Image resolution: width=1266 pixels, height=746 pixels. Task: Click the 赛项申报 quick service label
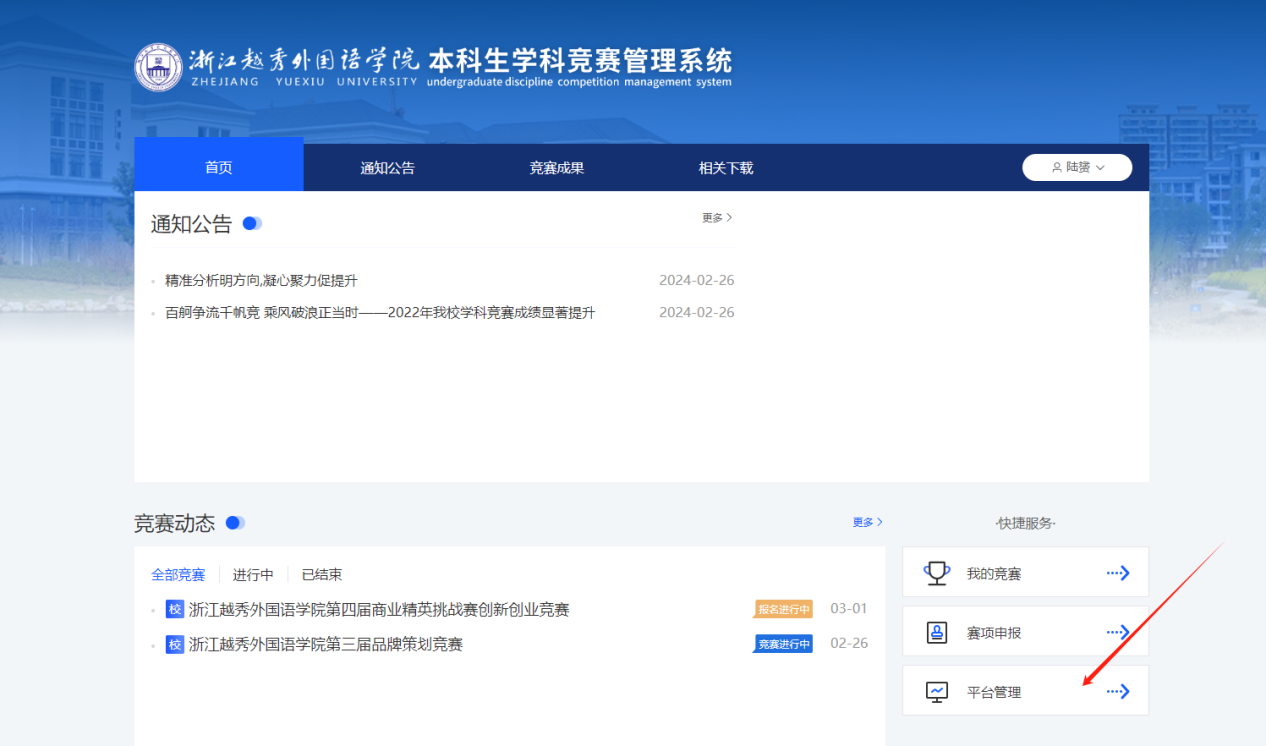(x=994, y=633)
